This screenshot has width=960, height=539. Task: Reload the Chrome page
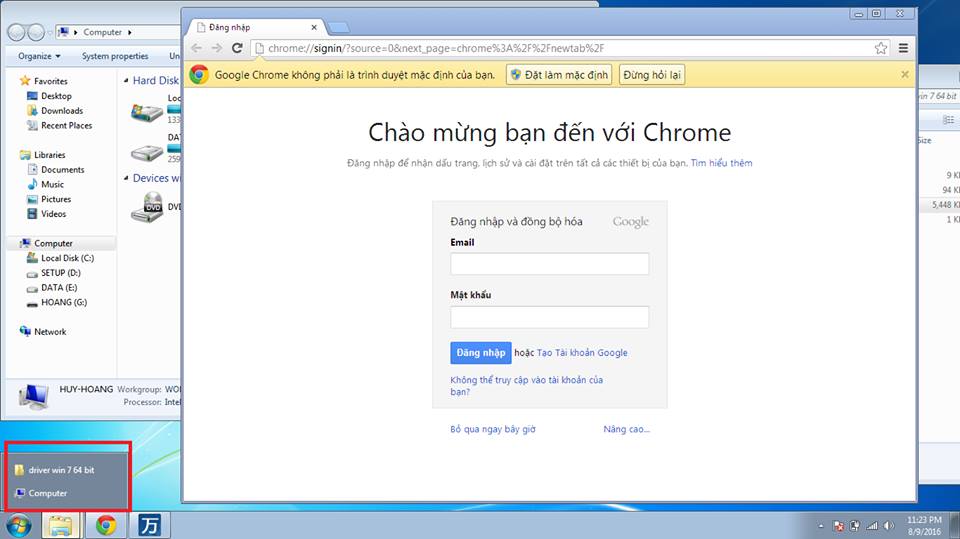(238, 48)
